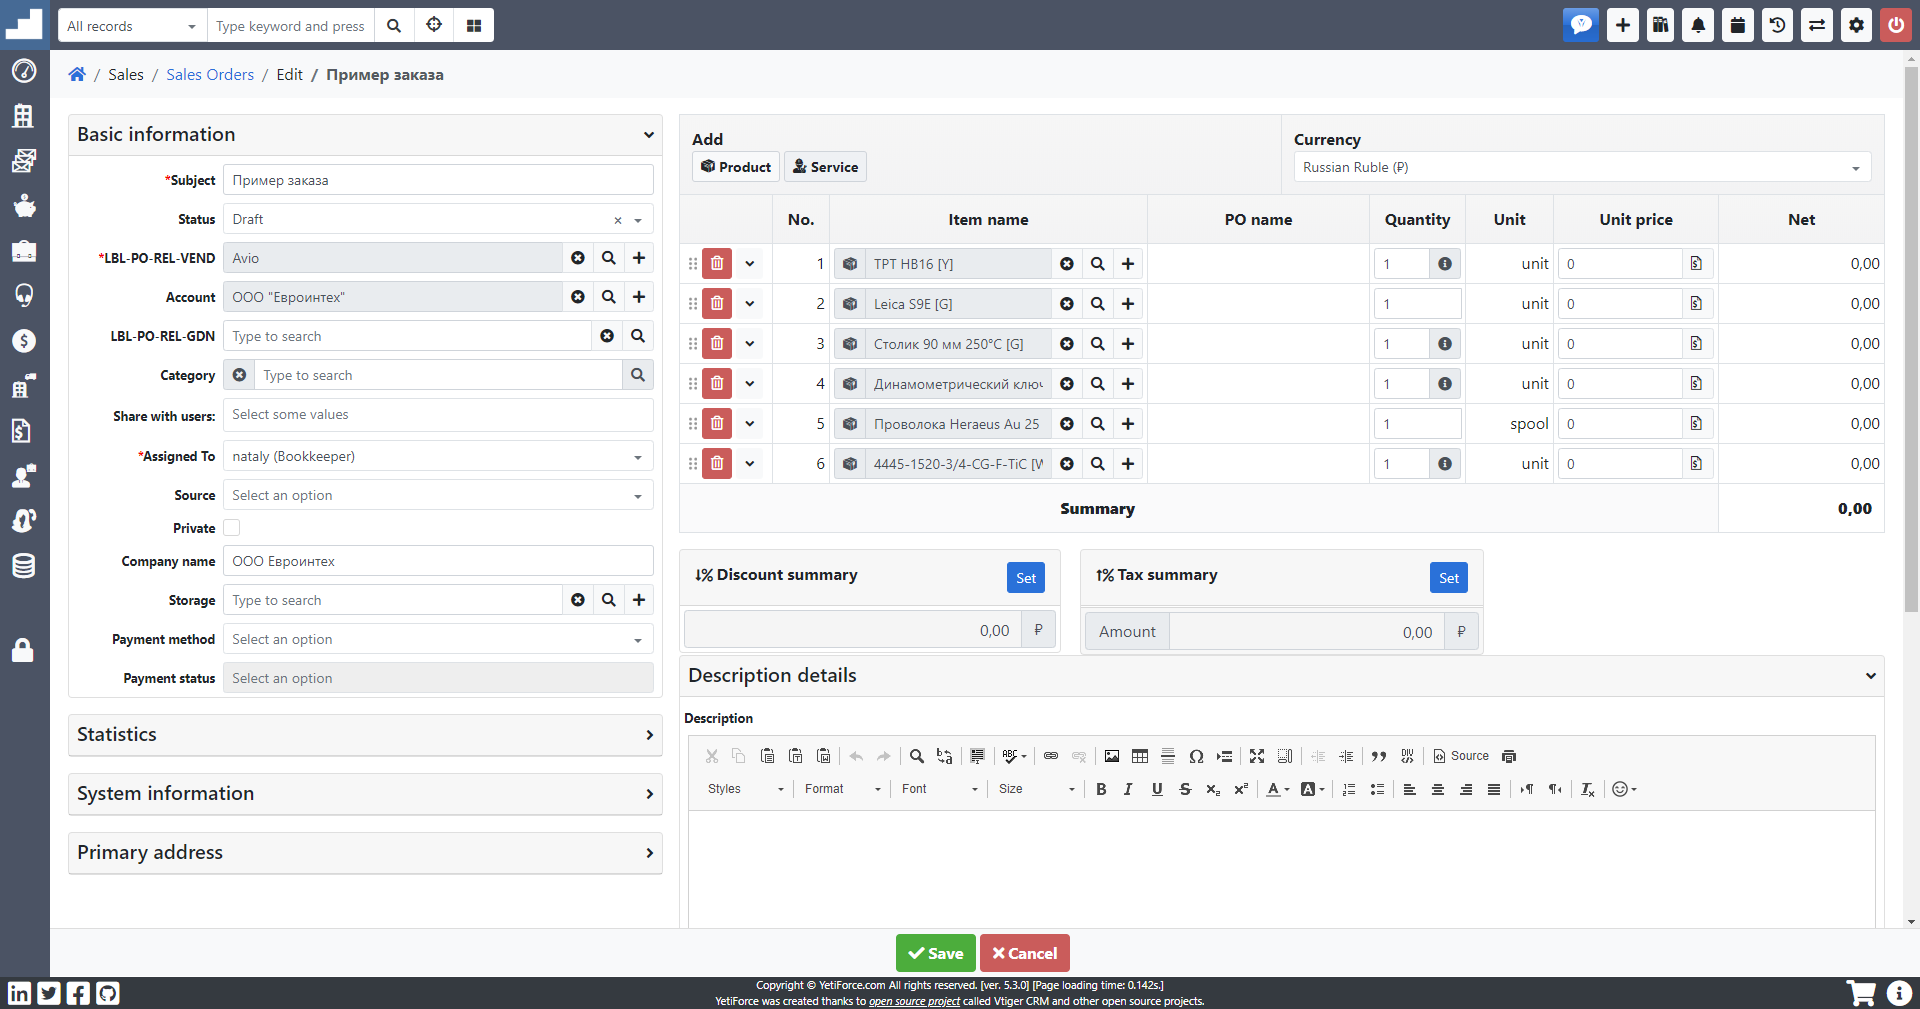
Task: Open the text color picker
Action: (x=1278, y=789)
